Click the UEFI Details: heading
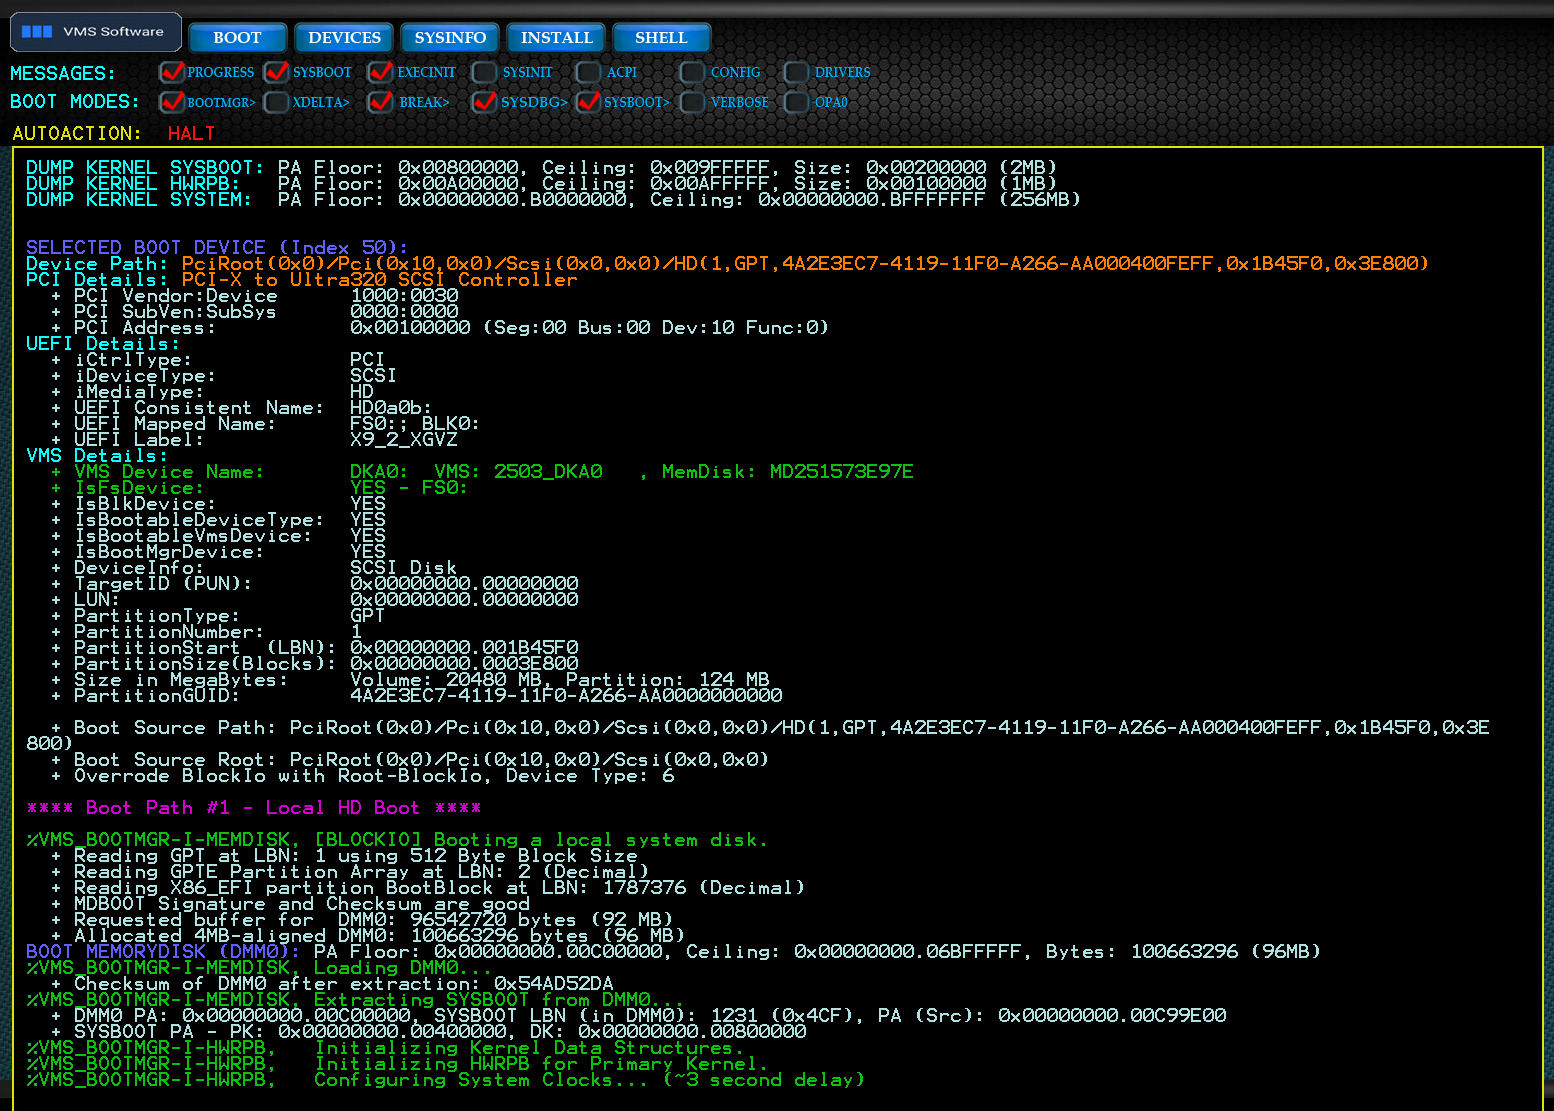The width and height of the screenshot is (1554, 1111). point(103,343)
